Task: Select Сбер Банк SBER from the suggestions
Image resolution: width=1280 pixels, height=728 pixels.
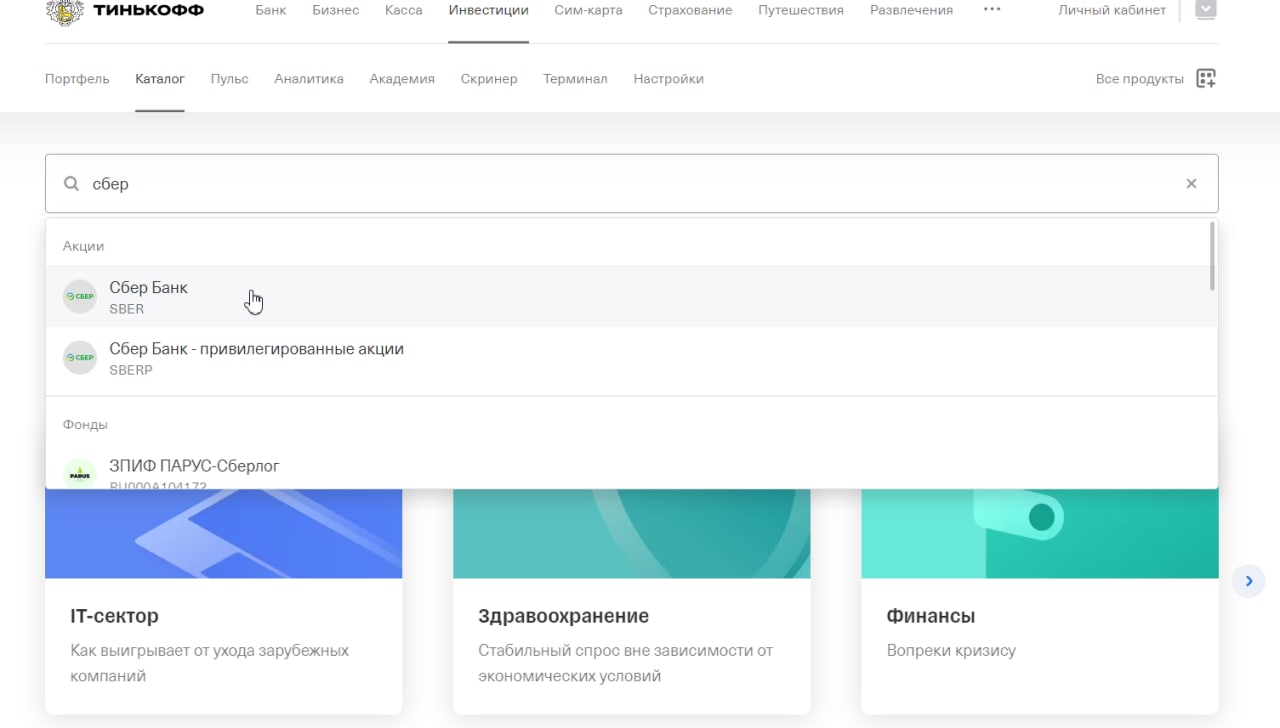Action: click(148, 296)
